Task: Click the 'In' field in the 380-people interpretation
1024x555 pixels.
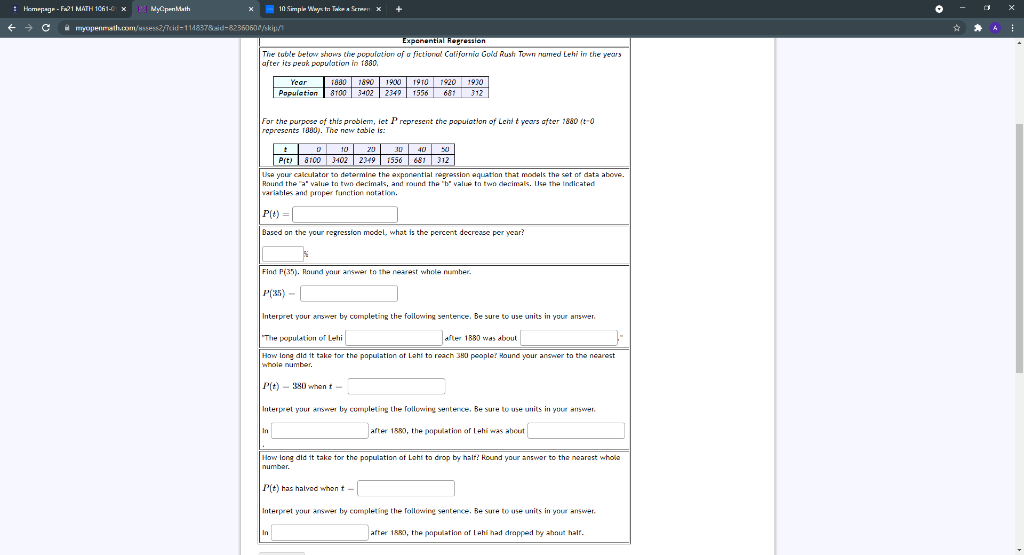Action: click(x=320, y=430)
